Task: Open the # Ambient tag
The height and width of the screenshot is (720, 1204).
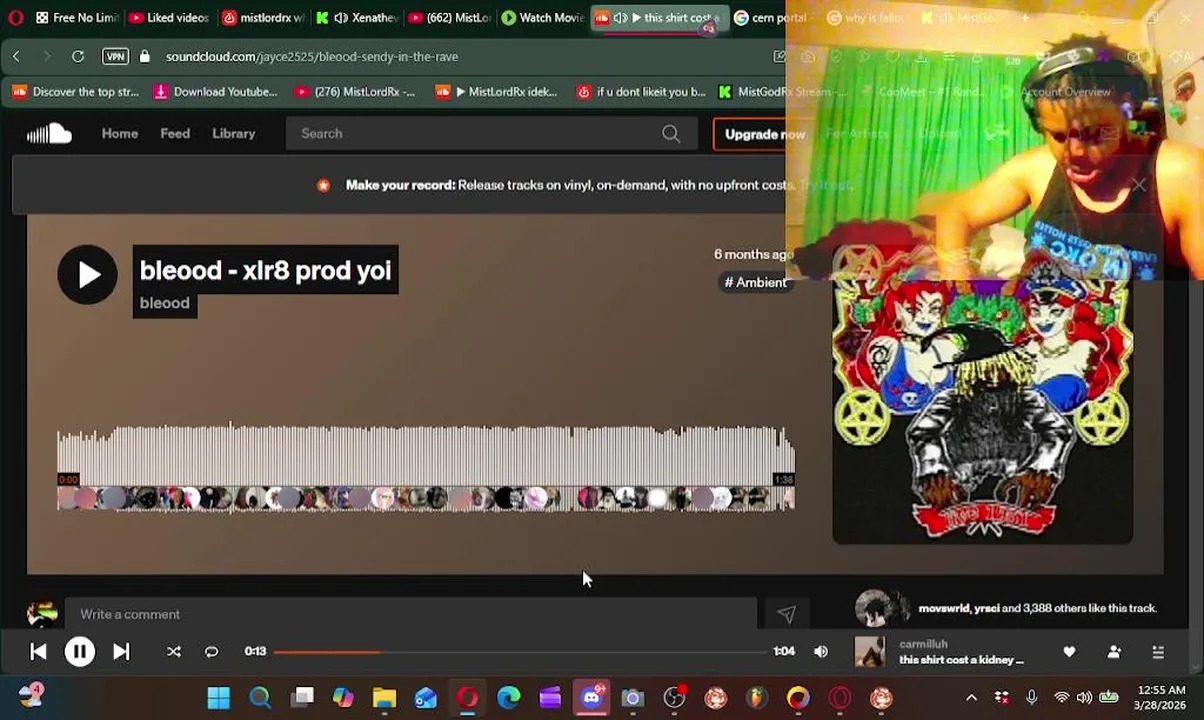Action: pyautogui.click(x=756, y=282)
